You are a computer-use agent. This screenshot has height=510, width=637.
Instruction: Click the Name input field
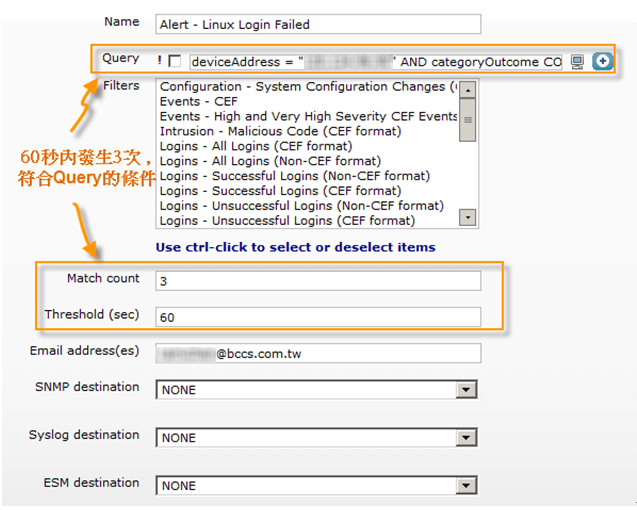[x=318, y=24]
